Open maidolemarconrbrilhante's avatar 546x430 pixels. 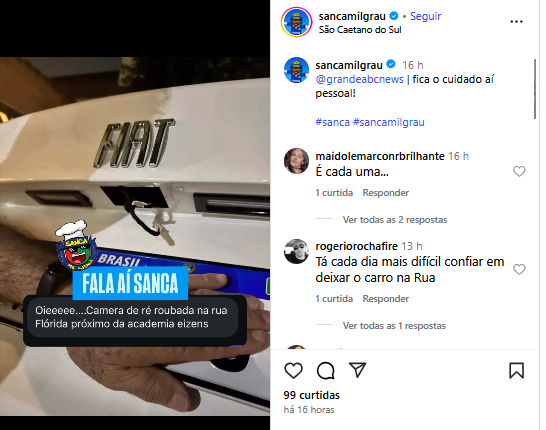[296, 161]
